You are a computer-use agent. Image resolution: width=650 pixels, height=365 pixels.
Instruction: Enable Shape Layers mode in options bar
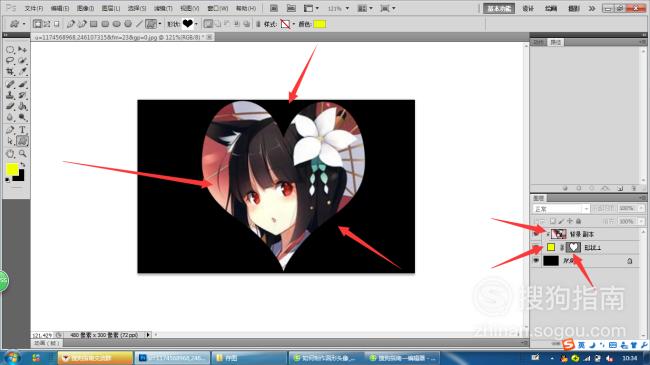tap(37, 24)
